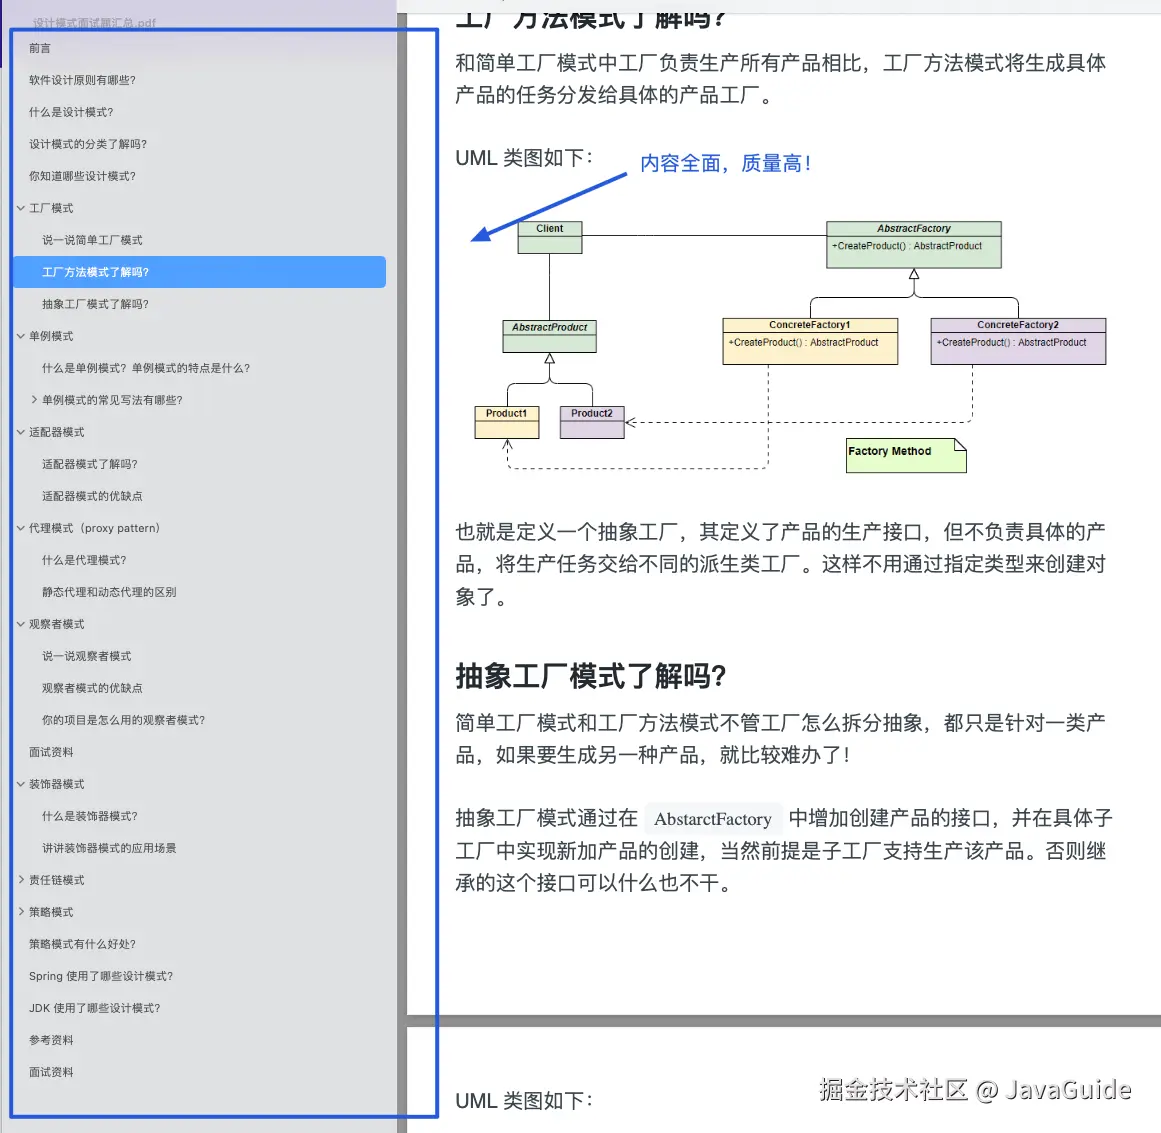Expand the 策略模式 section
Viewport: 1161px width, 1133px height.
click(20, 912)
